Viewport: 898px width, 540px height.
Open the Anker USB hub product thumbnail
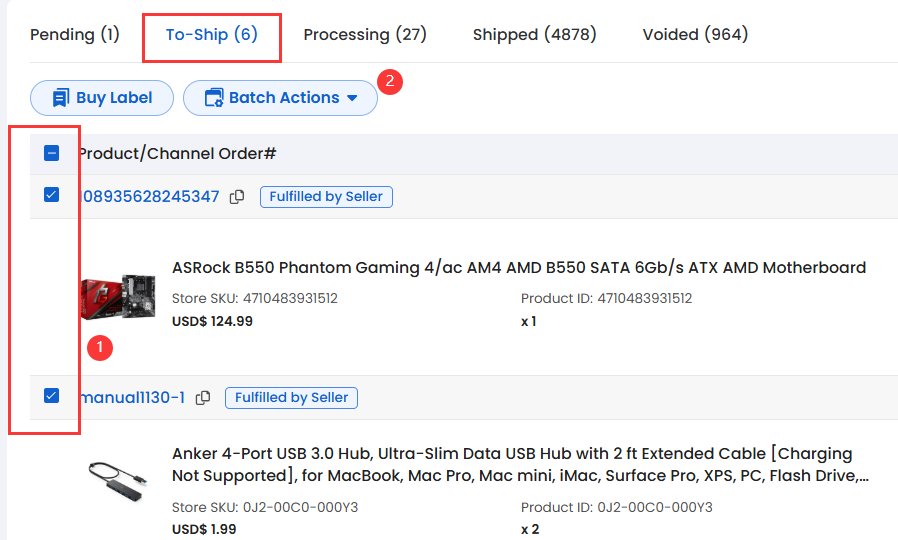[x=119, y=482]
